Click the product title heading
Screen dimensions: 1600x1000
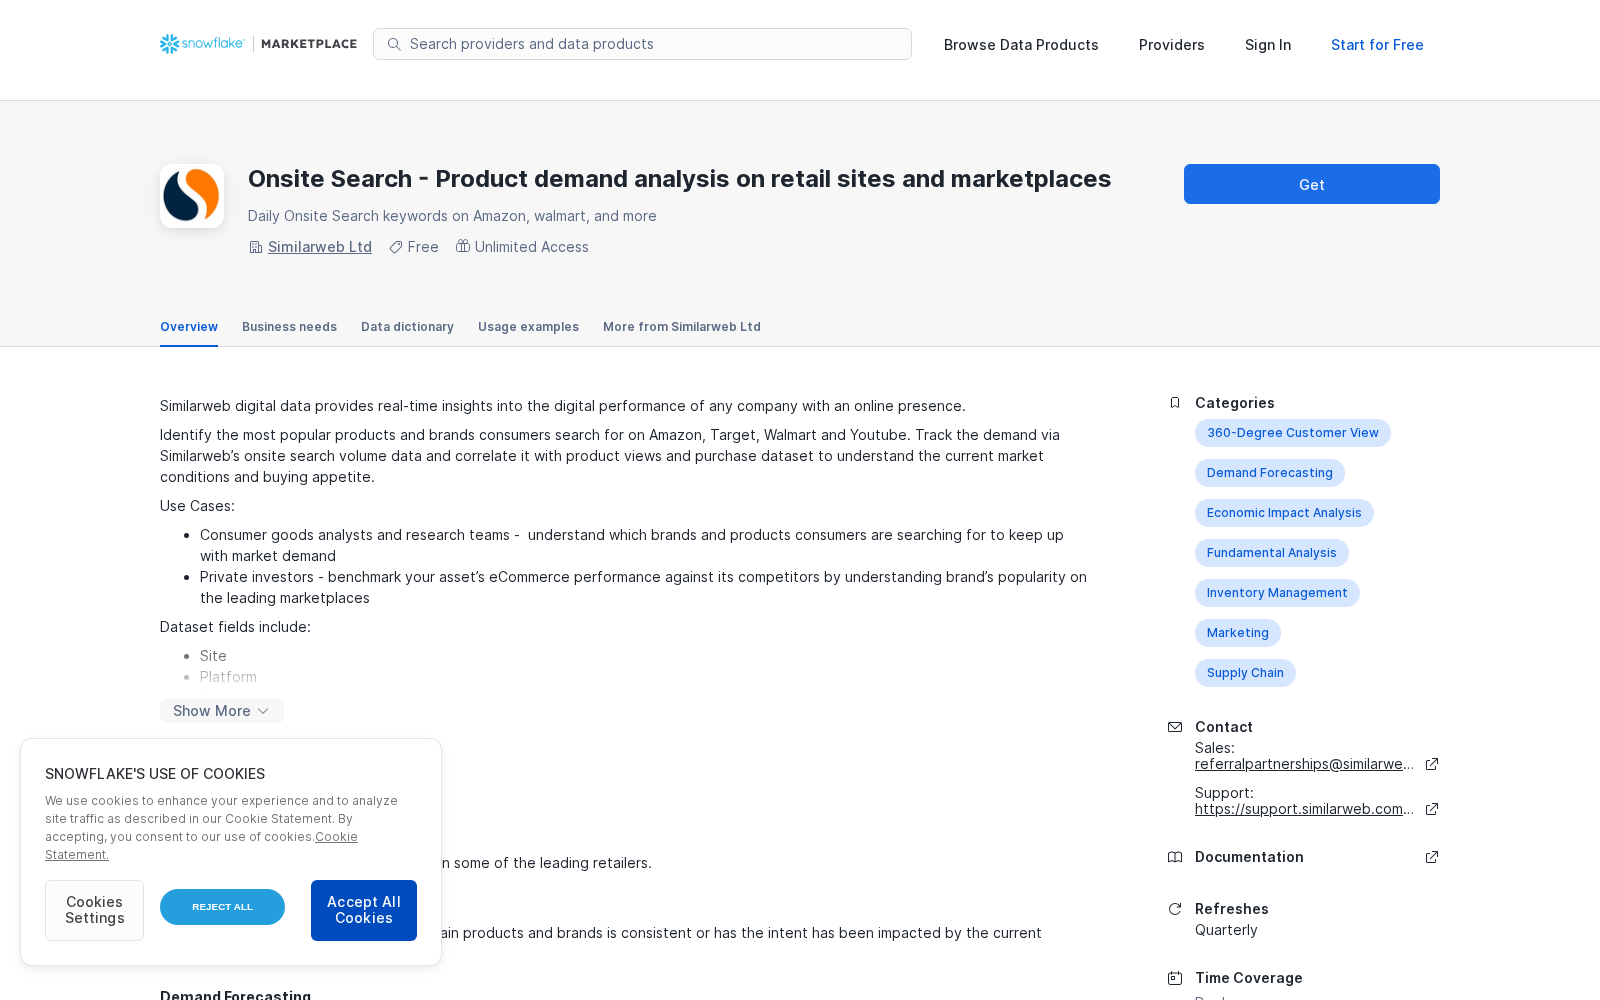(680, 179)
